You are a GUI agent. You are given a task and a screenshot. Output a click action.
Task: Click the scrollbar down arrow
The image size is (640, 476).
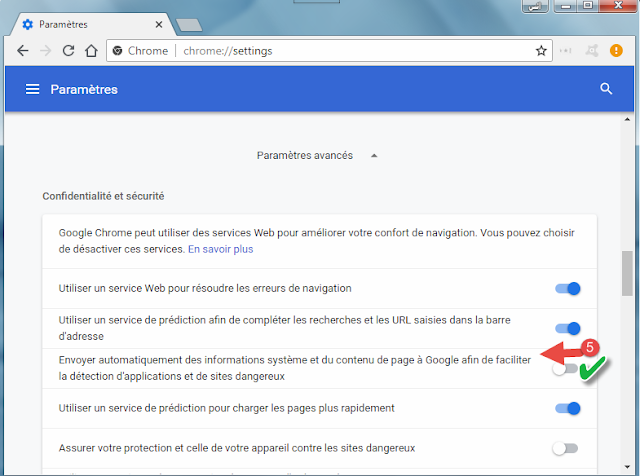click(627, 467)
